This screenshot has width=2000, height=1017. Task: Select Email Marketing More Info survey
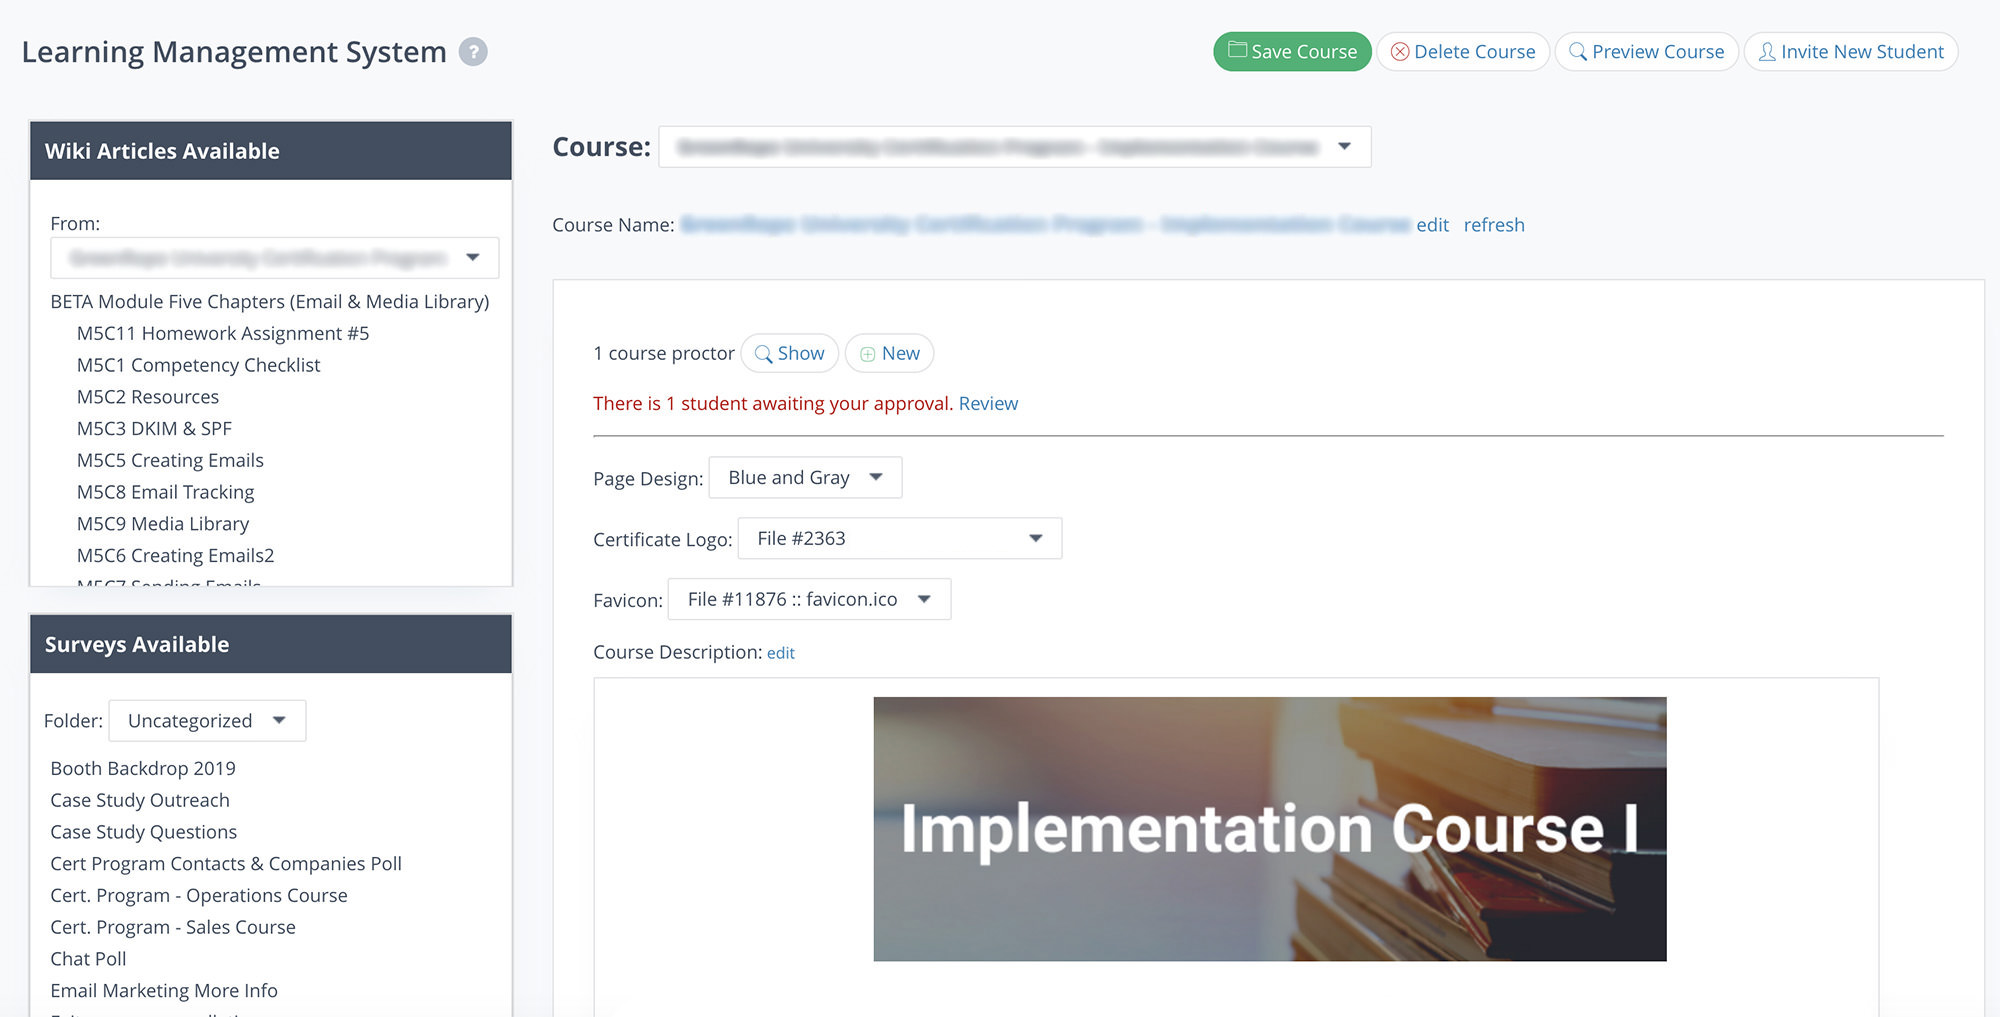164,991
